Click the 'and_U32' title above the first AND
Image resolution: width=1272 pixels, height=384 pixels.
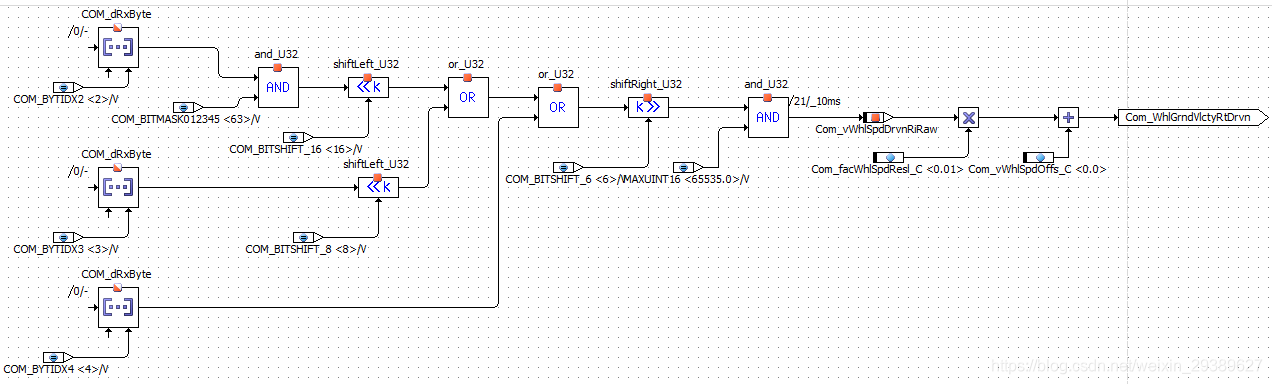[276, 54]
